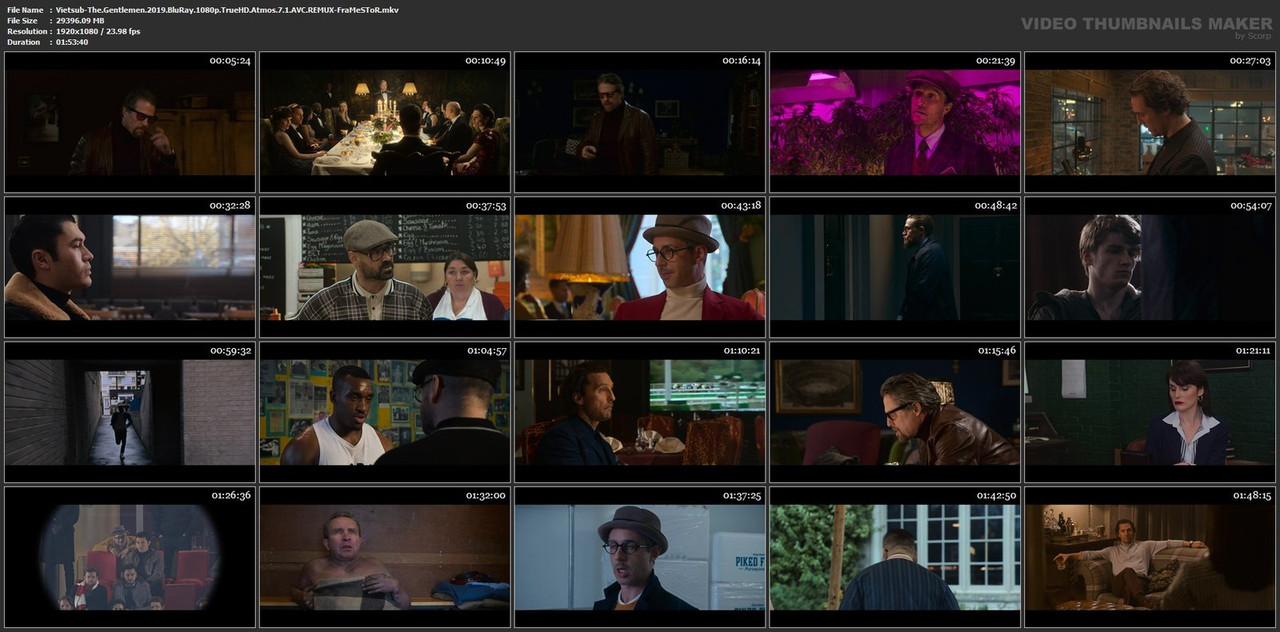Choose the thumbnail at 00:32:28

click(130, 267)
